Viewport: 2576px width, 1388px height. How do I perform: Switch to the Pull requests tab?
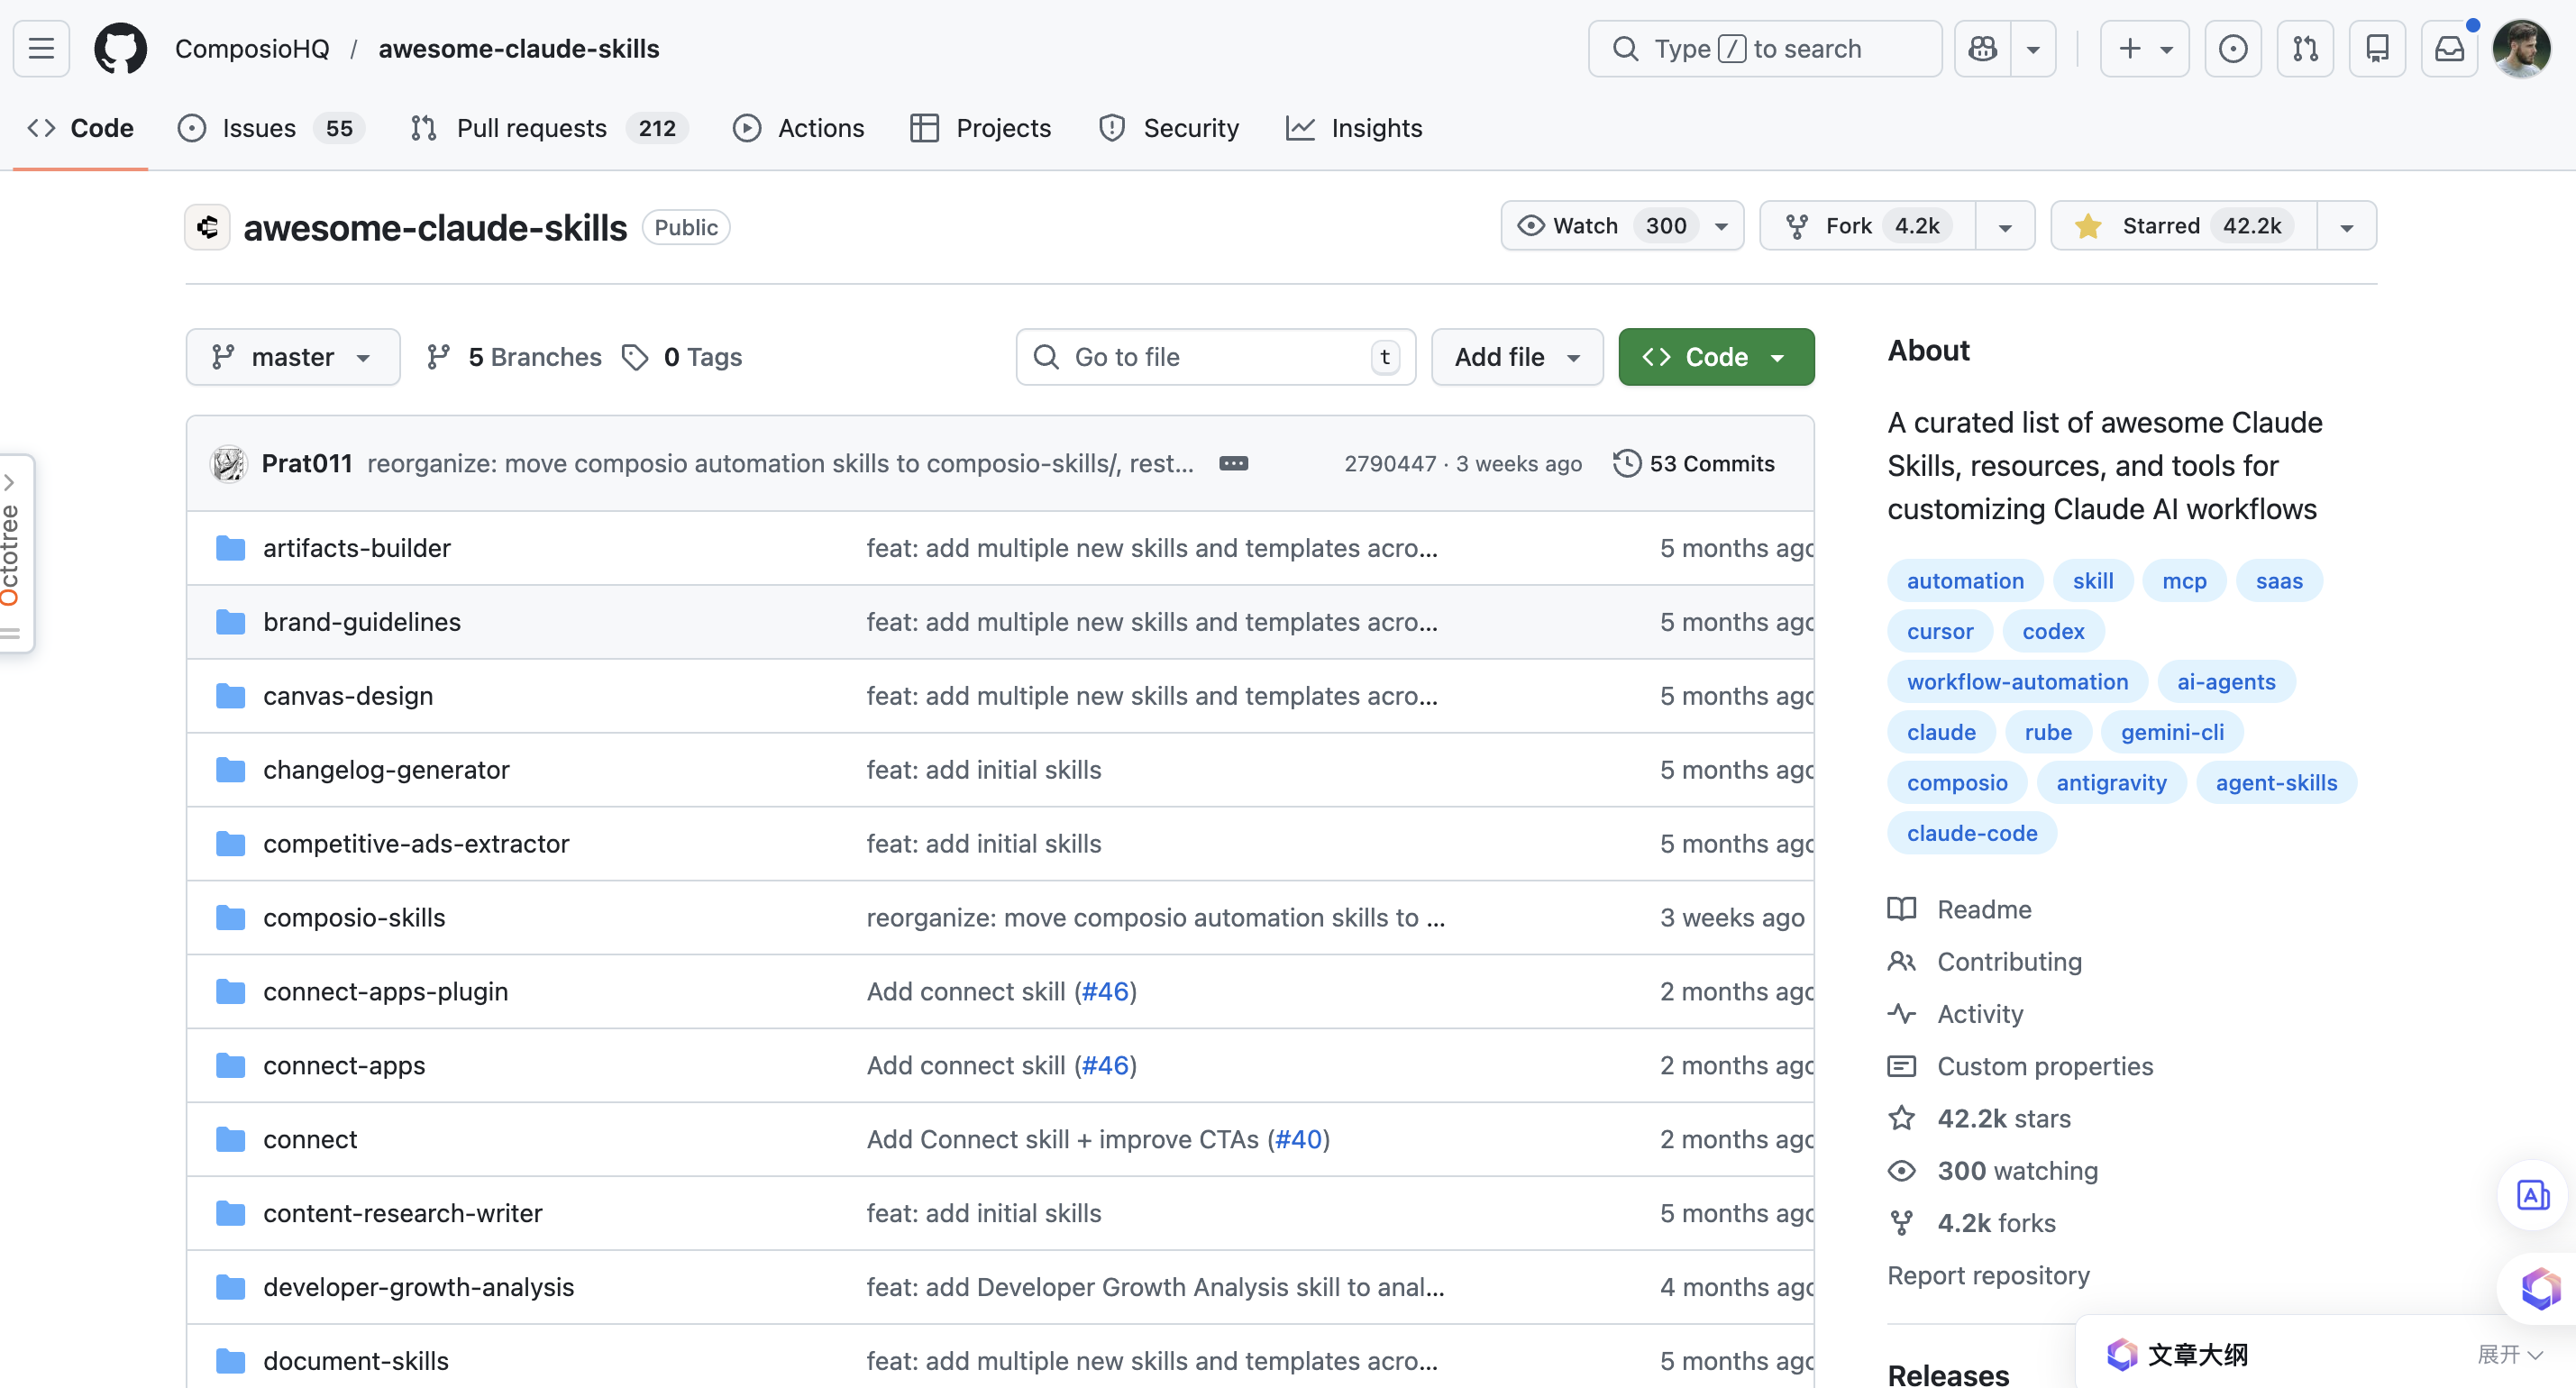point(549,128)
